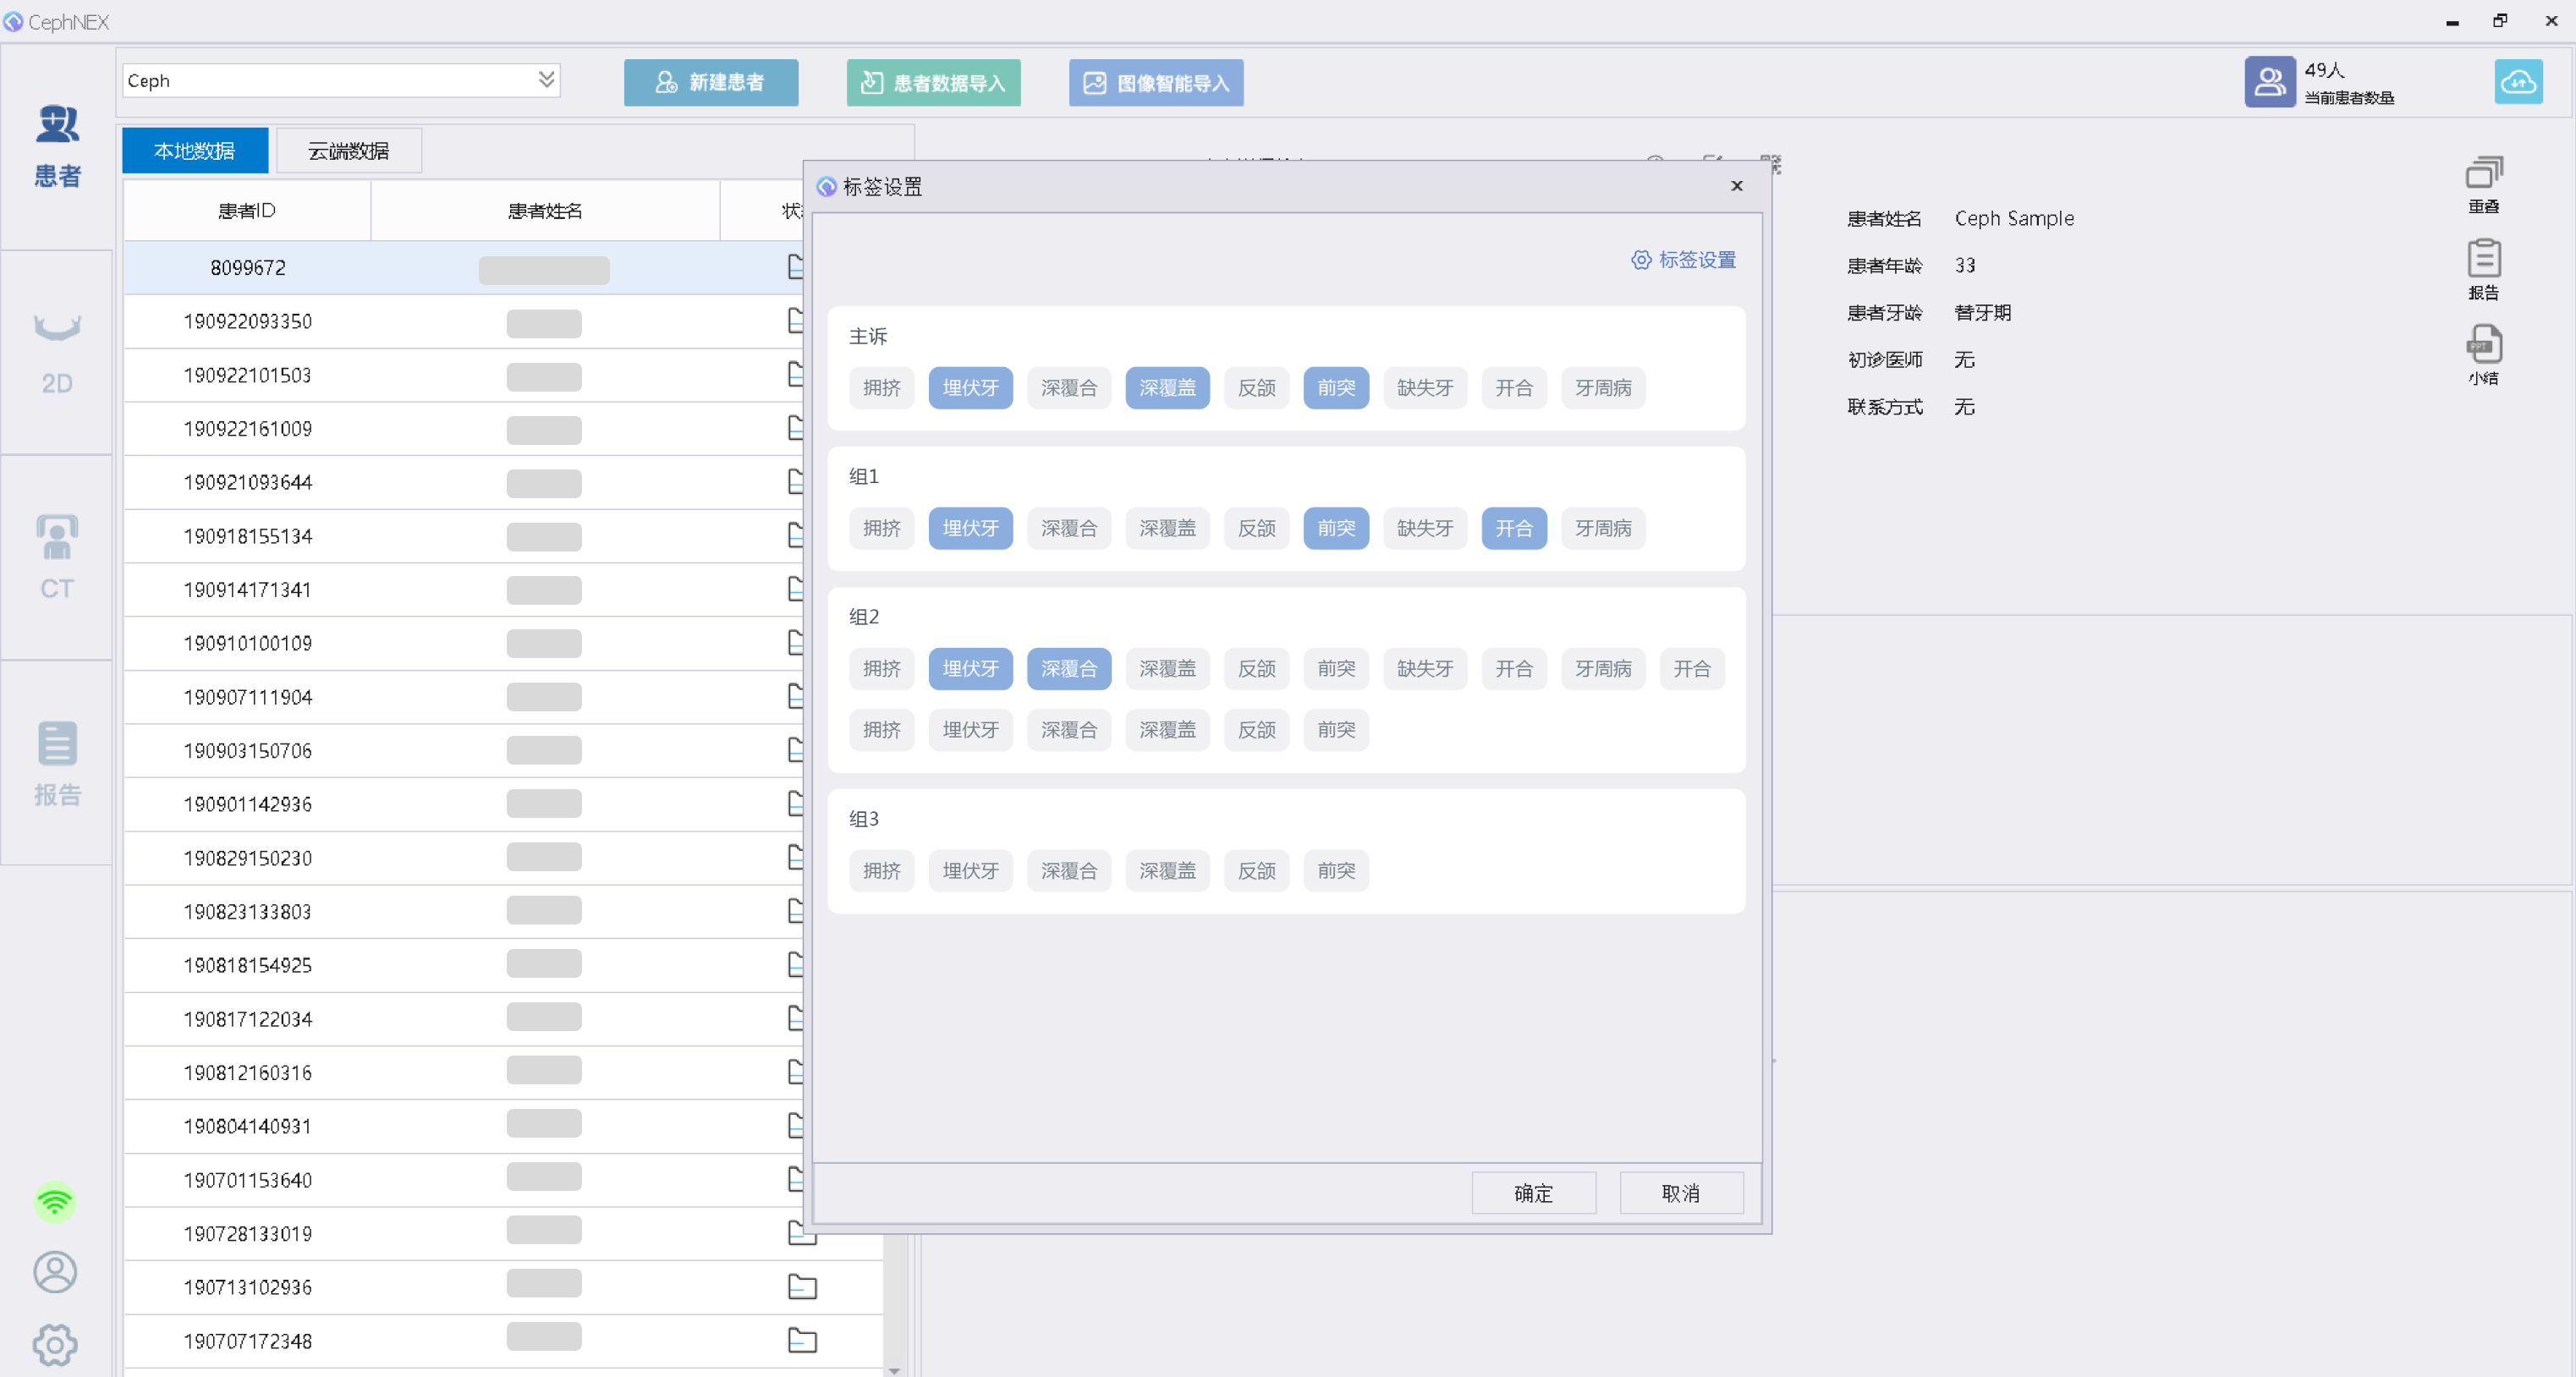Click the 确定 button
The image size is (2576, 1377).
[x=1532, y=1192]
